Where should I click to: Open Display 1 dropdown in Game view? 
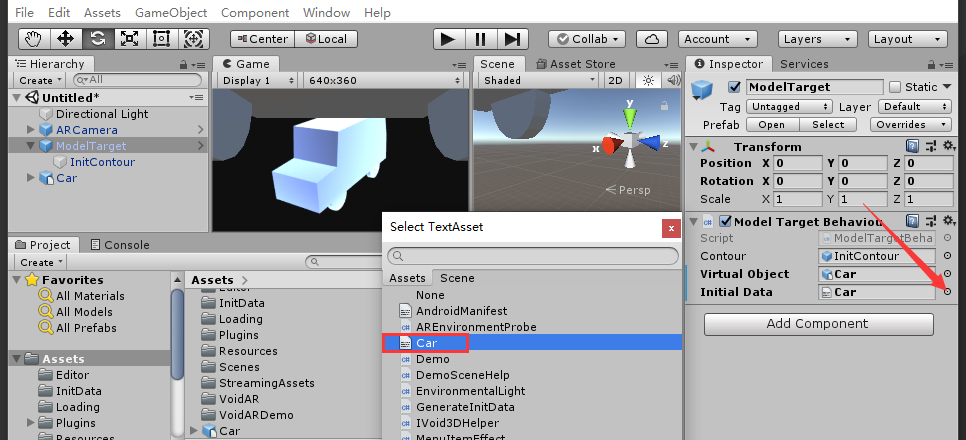pos(258,80)
